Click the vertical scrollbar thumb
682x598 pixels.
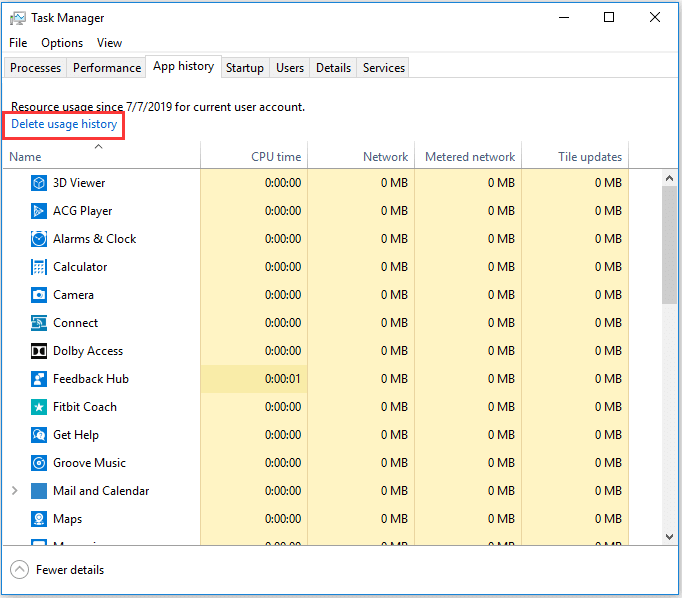[669, 245]
